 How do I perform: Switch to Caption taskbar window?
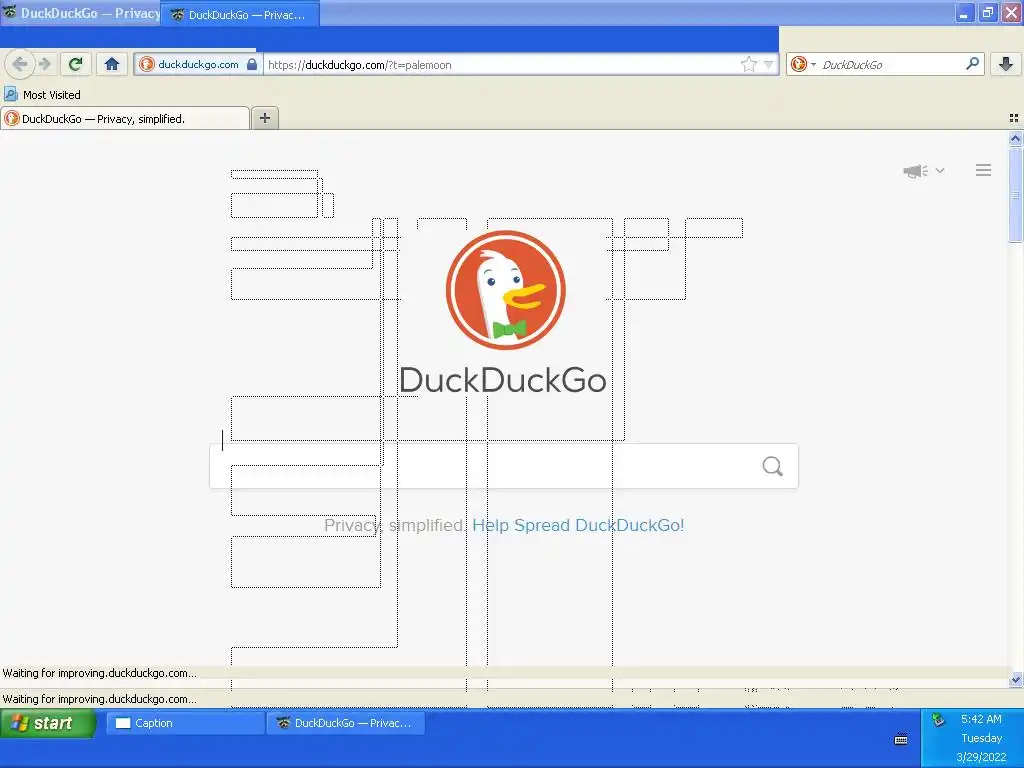(x=185, y=723)
